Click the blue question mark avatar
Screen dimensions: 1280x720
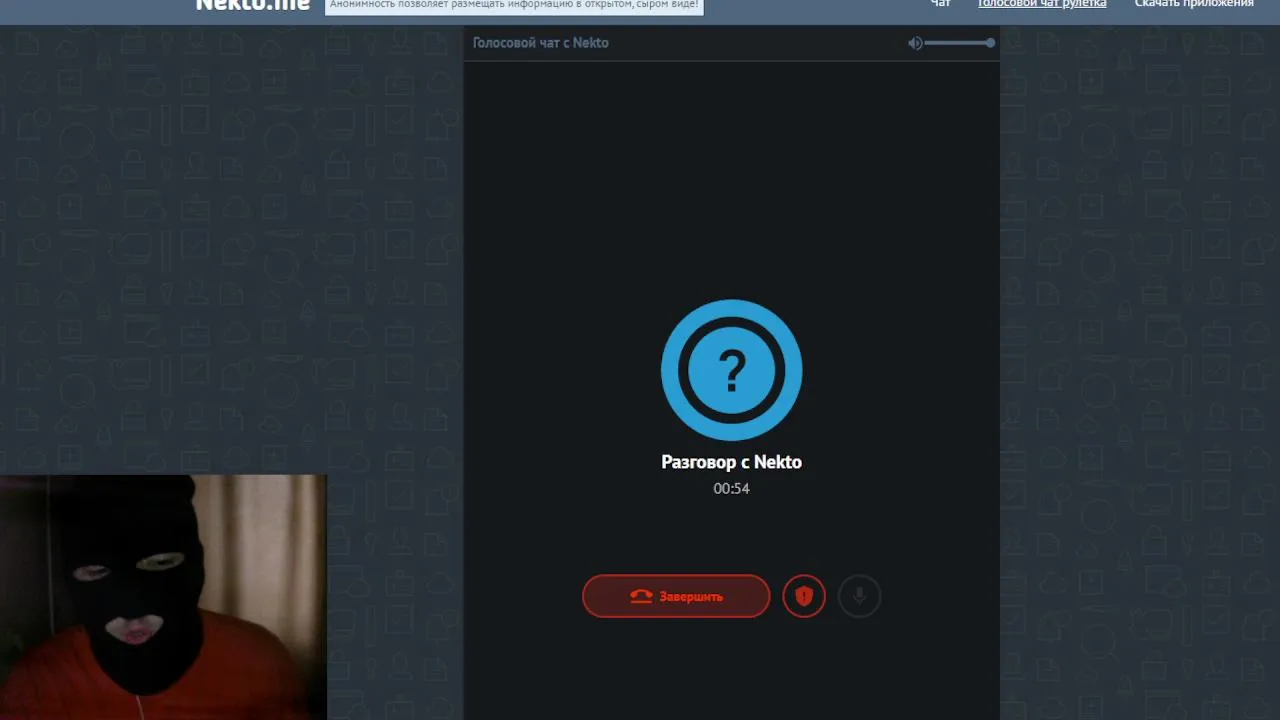pyautogui.click(x=732, y=370)
